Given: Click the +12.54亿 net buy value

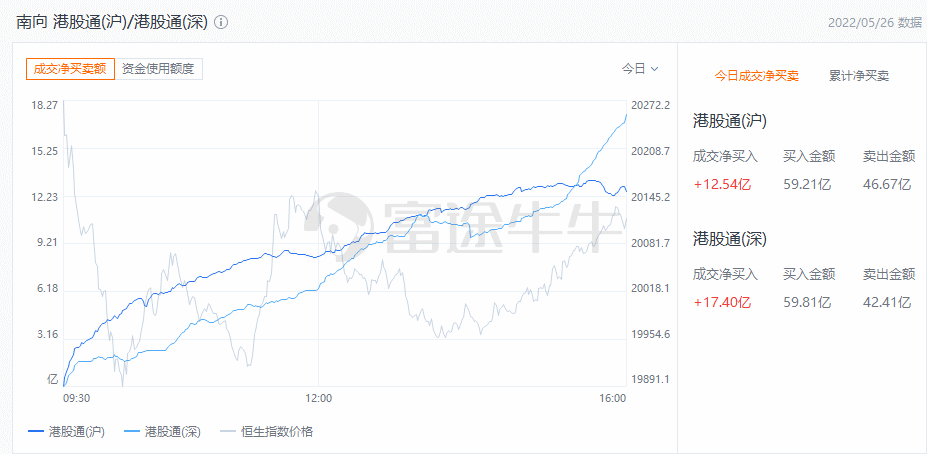Looking at the screenshot, I should click(721, 184).
